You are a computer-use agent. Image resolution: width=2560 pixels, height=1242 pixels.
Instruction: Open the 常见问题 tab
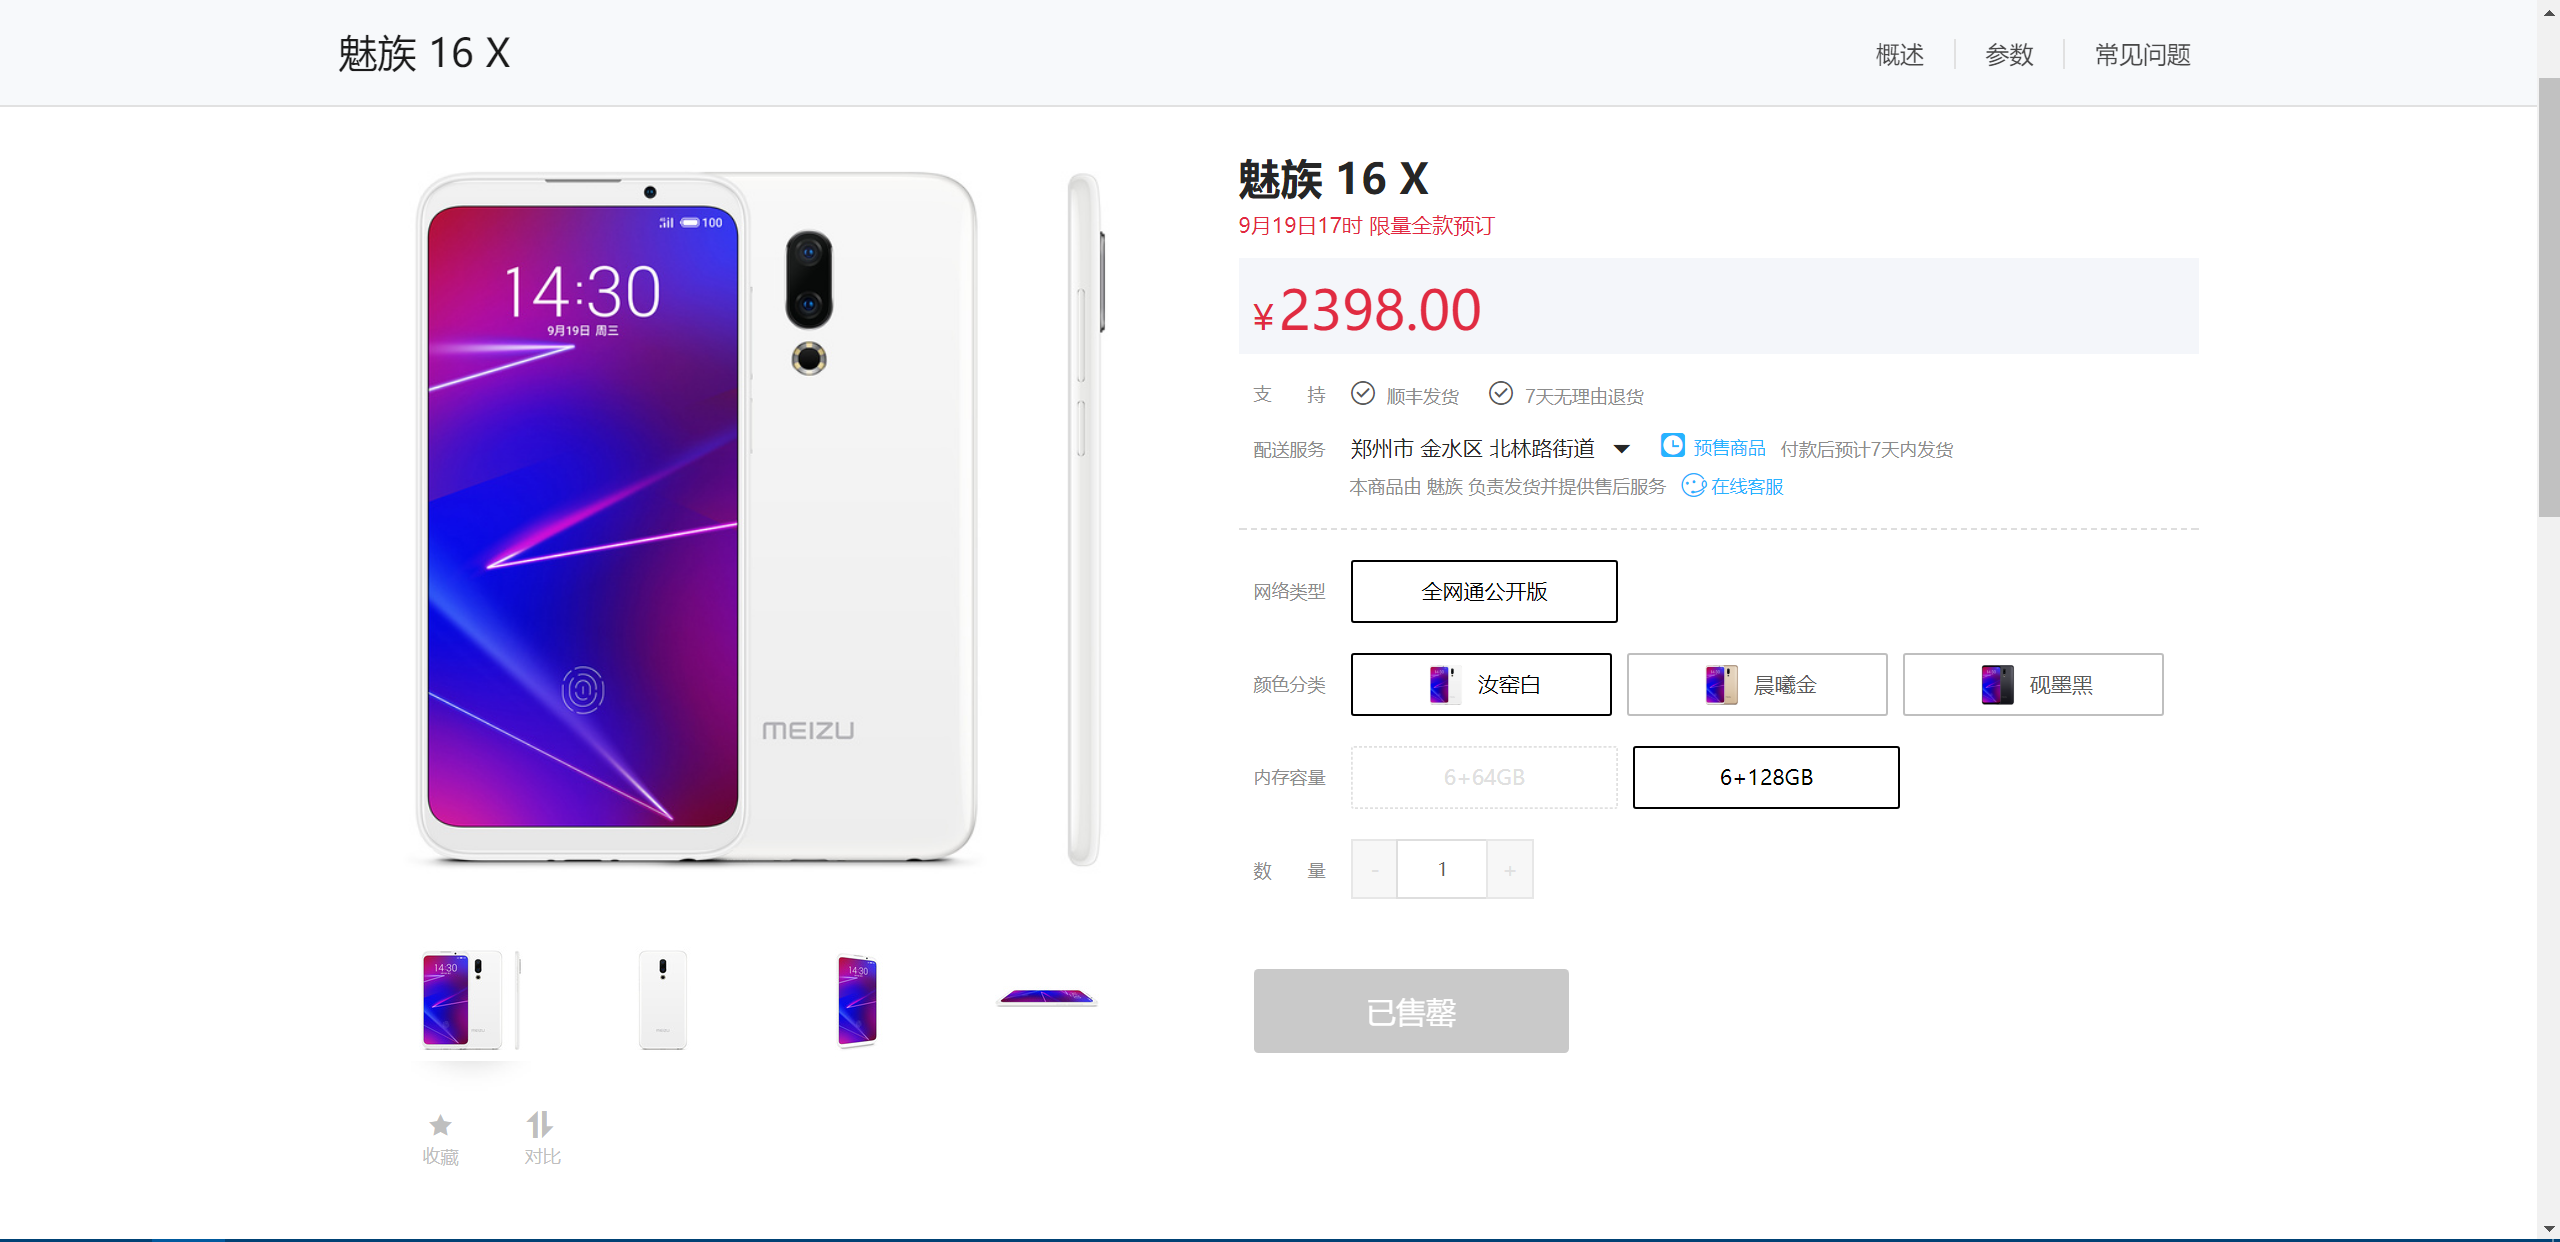pos(2142,55)
